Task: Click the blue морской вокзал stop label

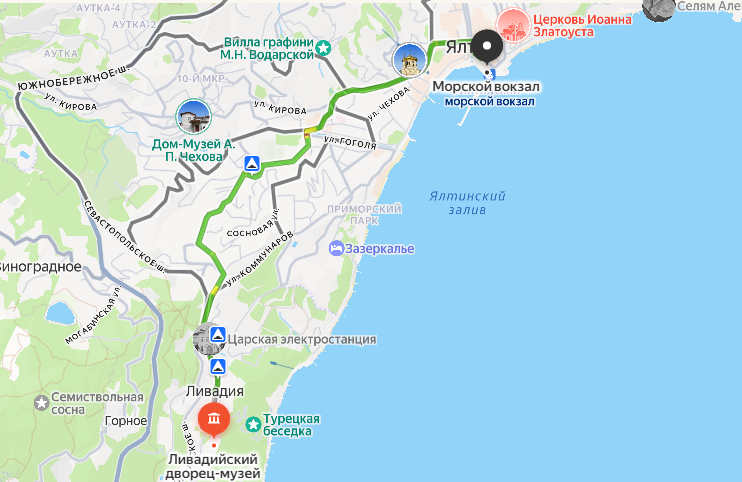Action: [490, 101]
